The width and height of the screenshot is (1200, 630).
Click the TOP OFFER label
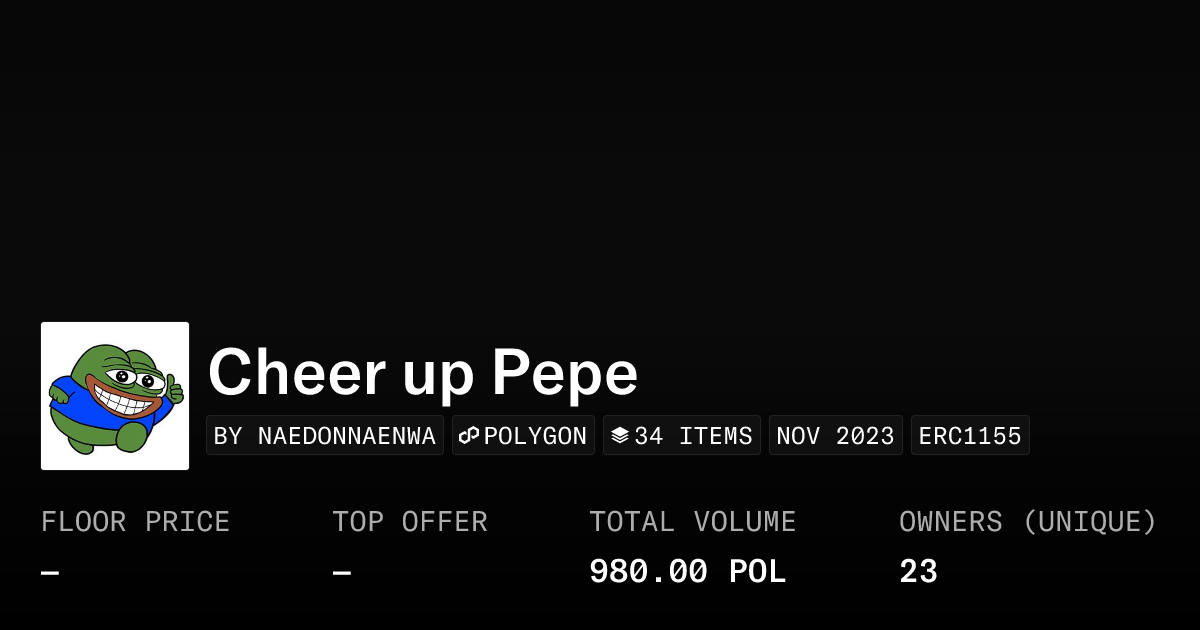point(410,522)
